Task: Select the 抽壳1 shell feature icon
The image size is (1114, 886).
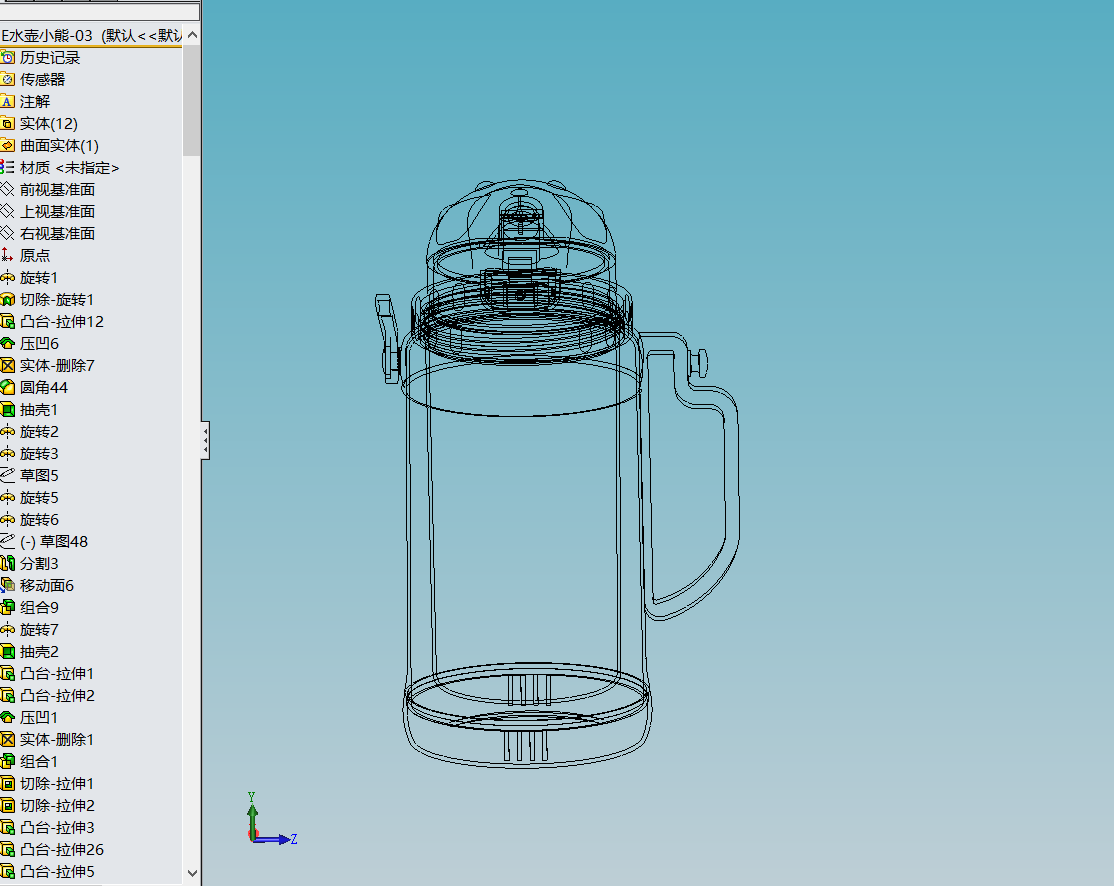Action: point(8,410)
